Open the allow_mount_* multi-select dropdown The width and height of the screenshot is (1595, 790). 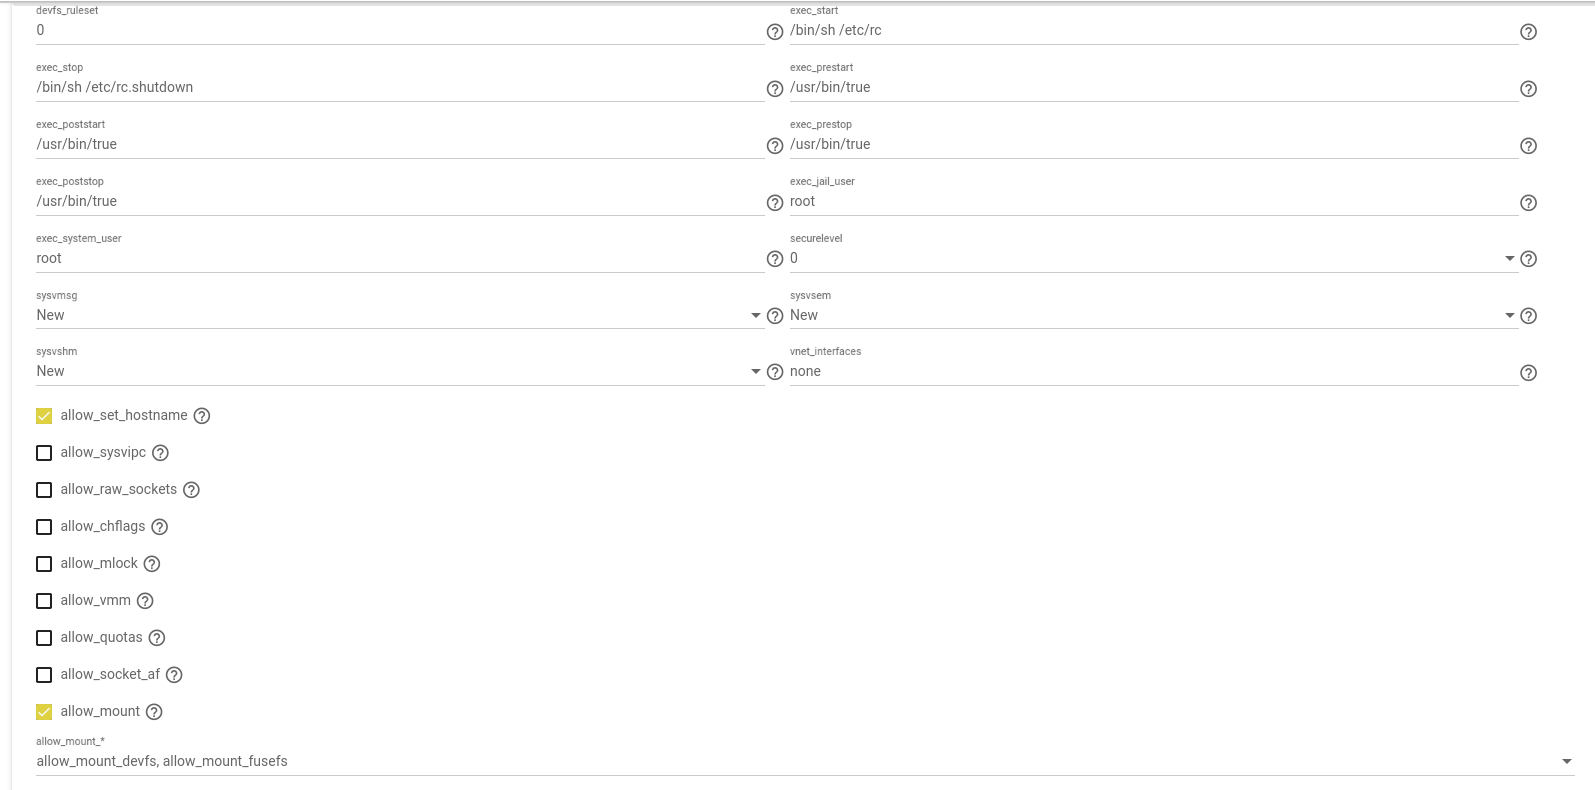[x=805, y=761]
